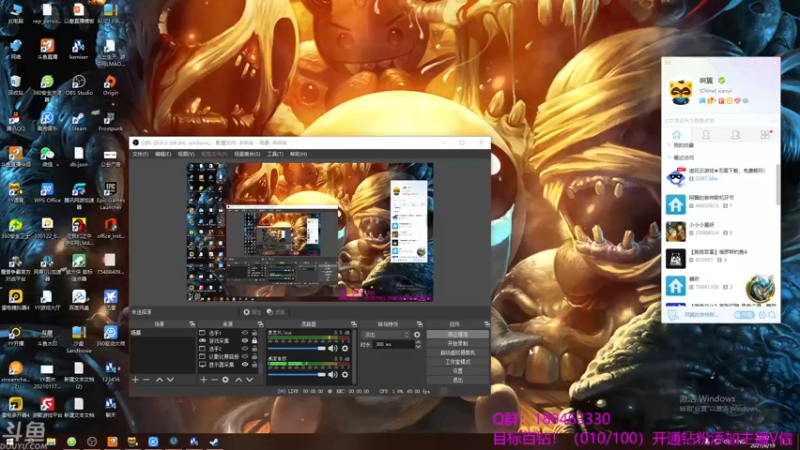Open 视图(V) menu in OBS

click(186, 154)
